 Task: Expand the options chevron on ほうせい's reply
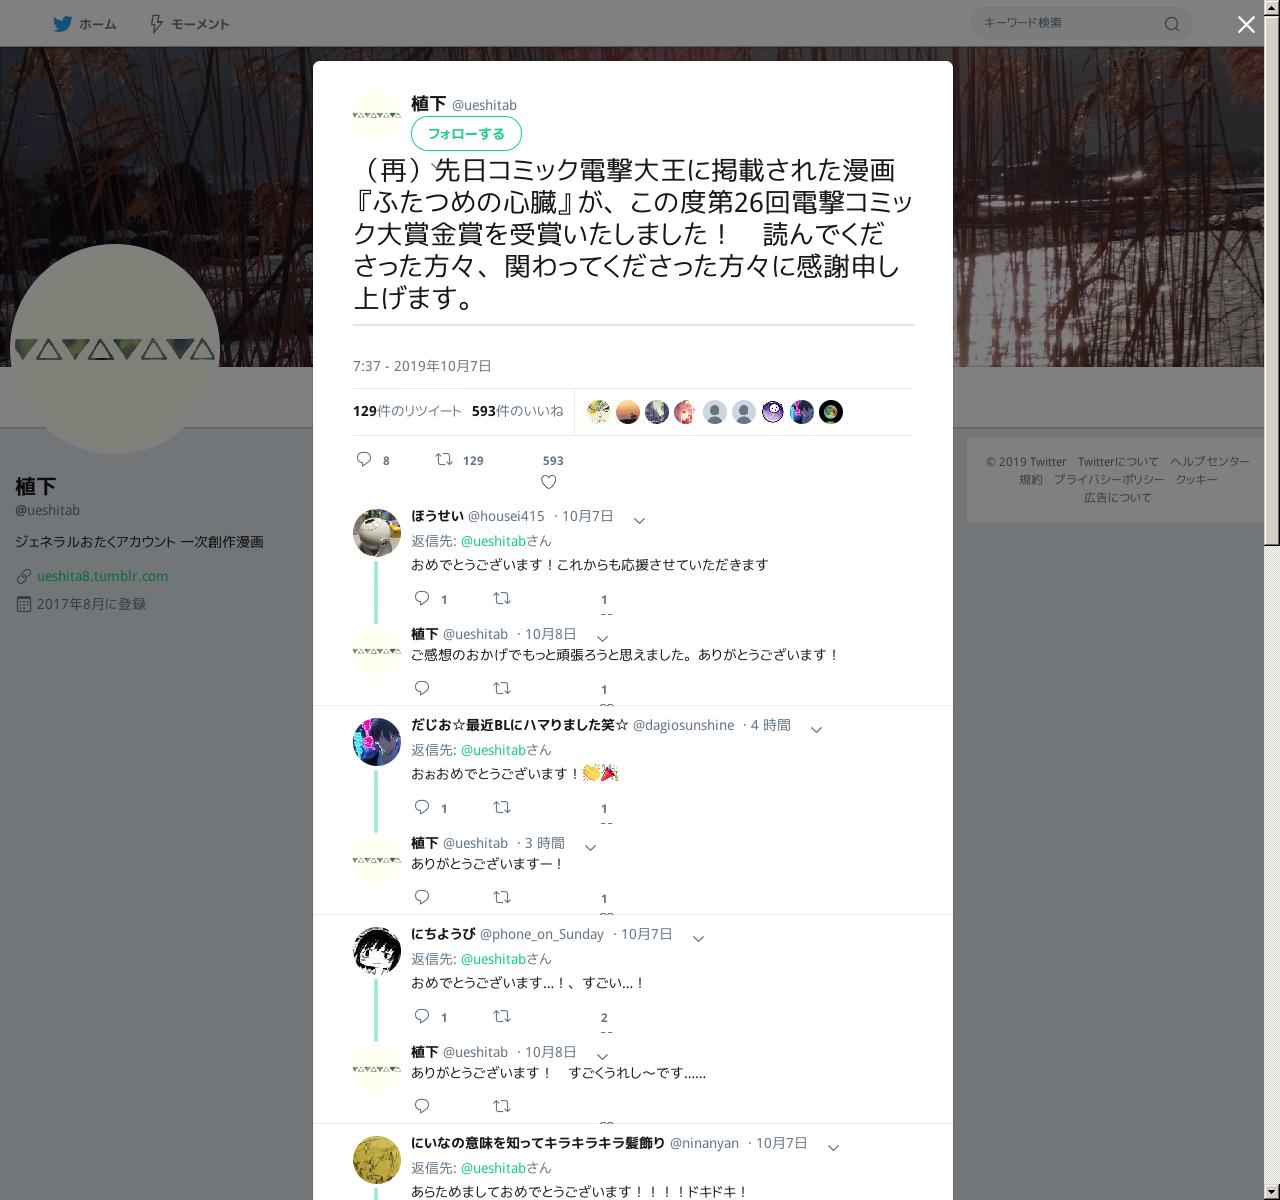pyautogui.click(x=639, y=520)
